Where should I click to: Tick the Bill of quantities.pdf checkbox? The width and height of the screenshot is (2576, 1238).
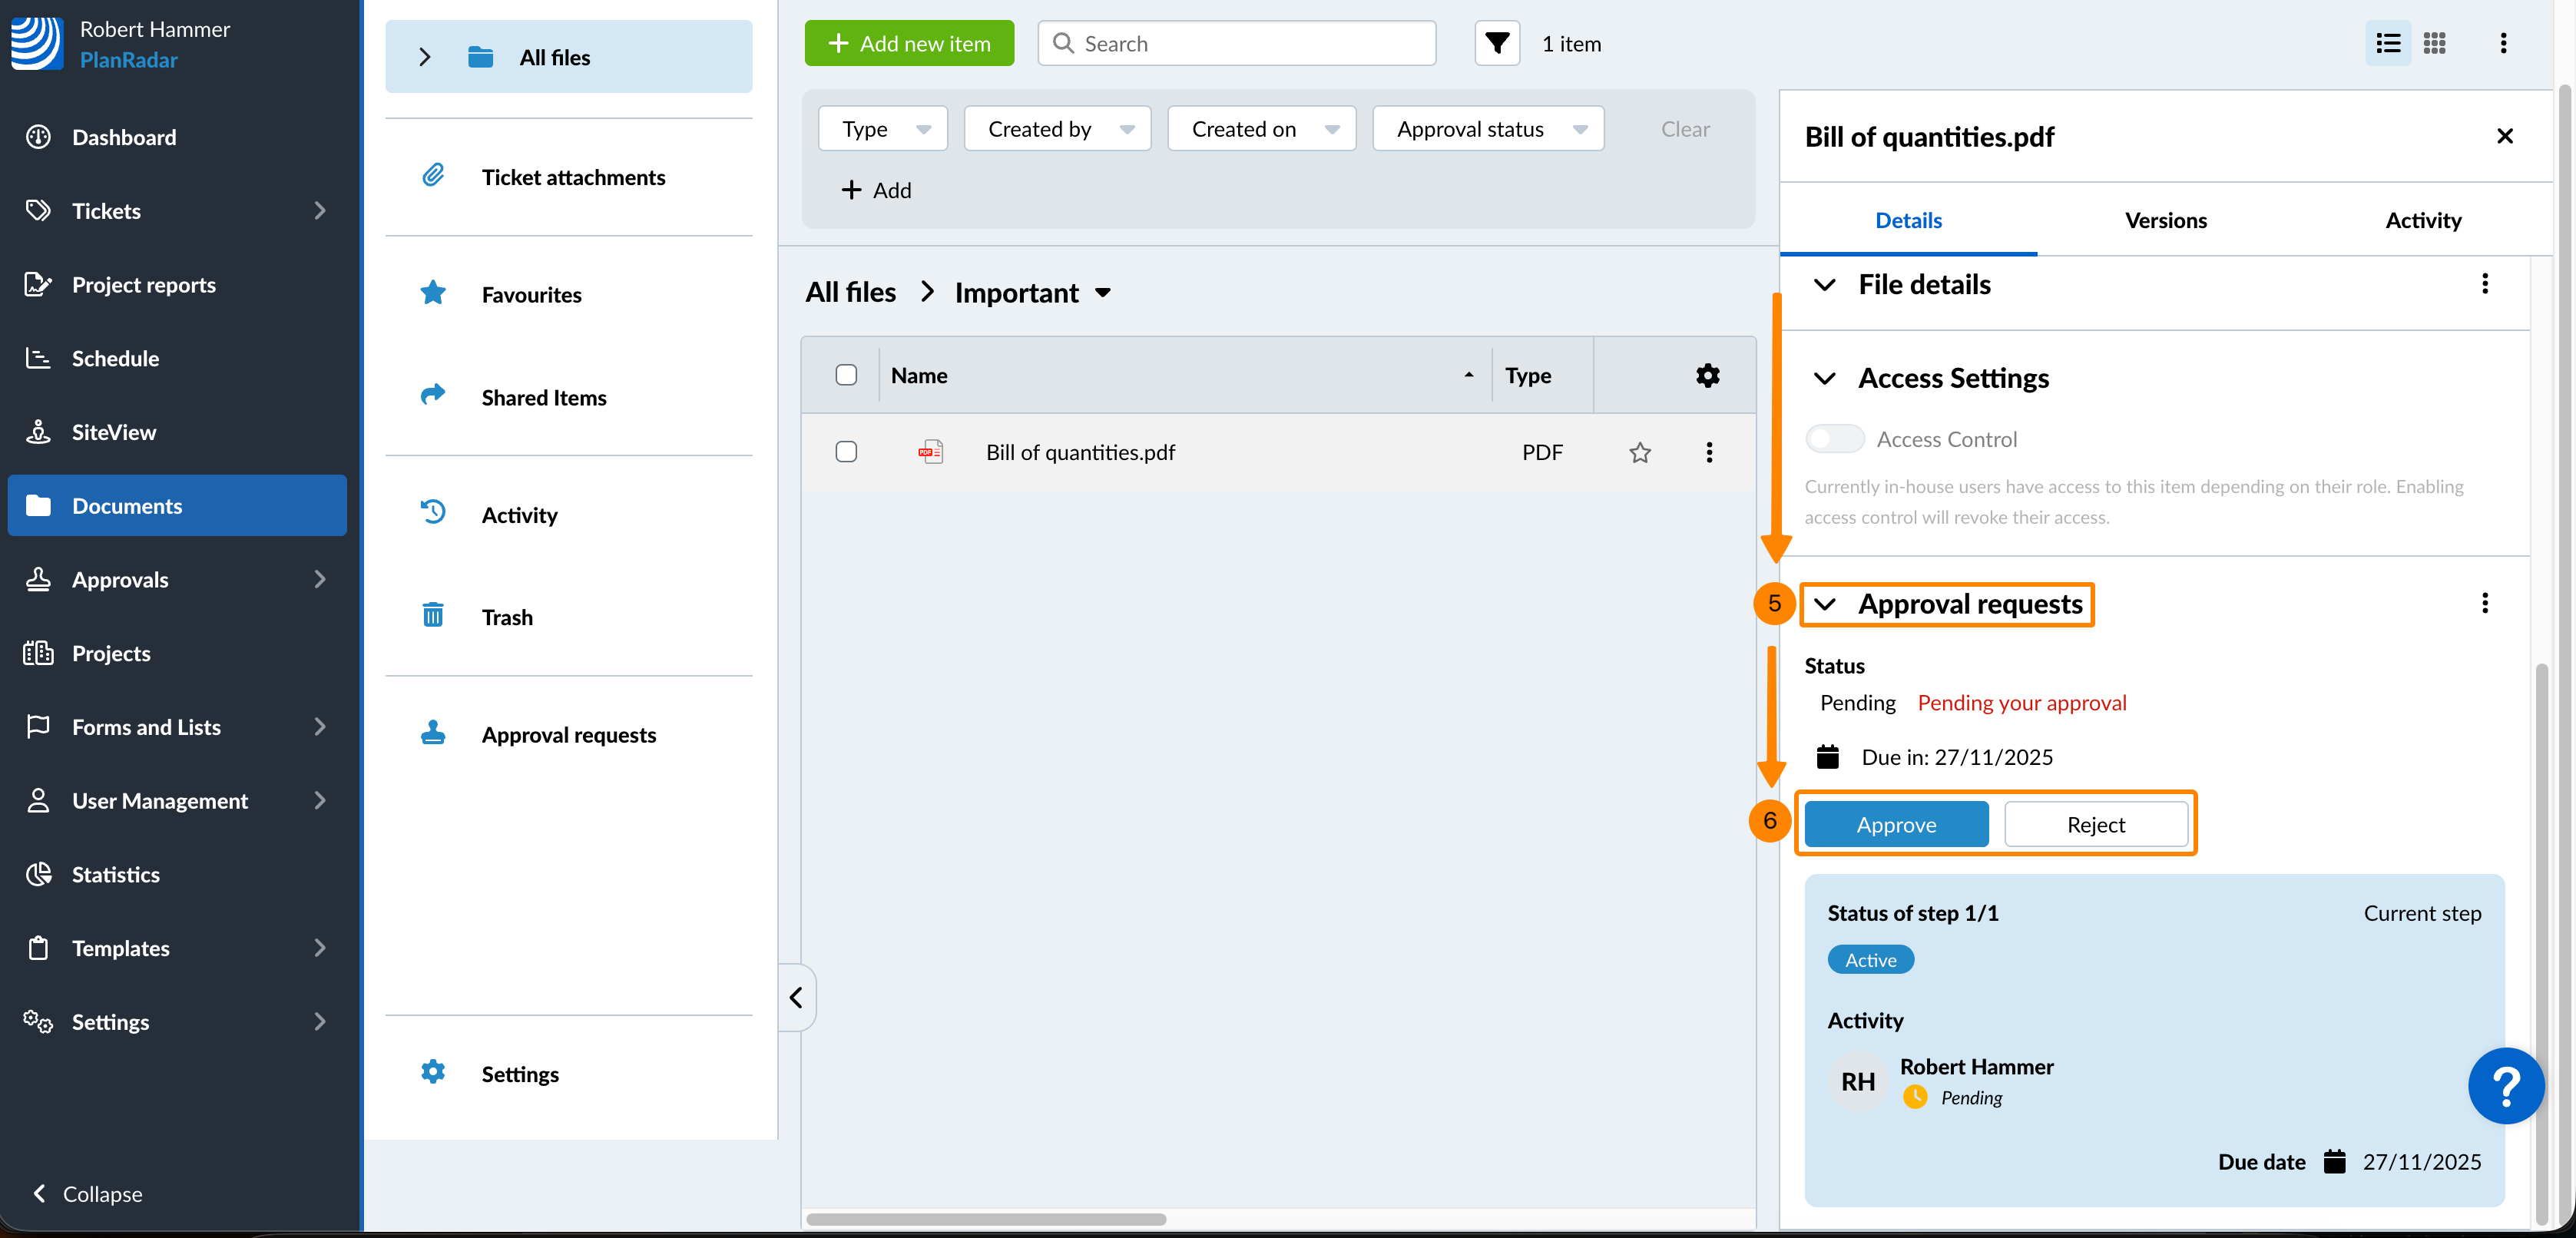846,452
